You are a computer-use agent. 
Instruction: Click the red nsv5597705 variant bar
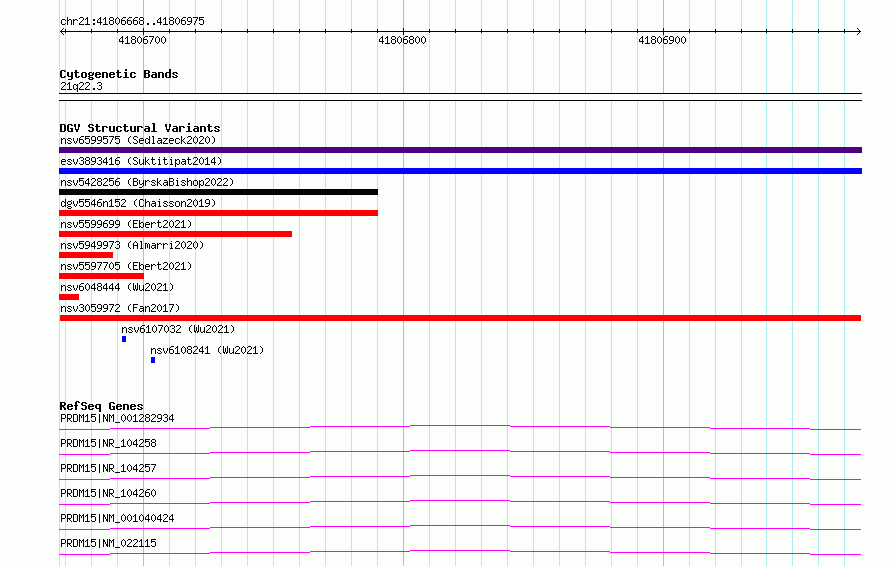(102, 276)
